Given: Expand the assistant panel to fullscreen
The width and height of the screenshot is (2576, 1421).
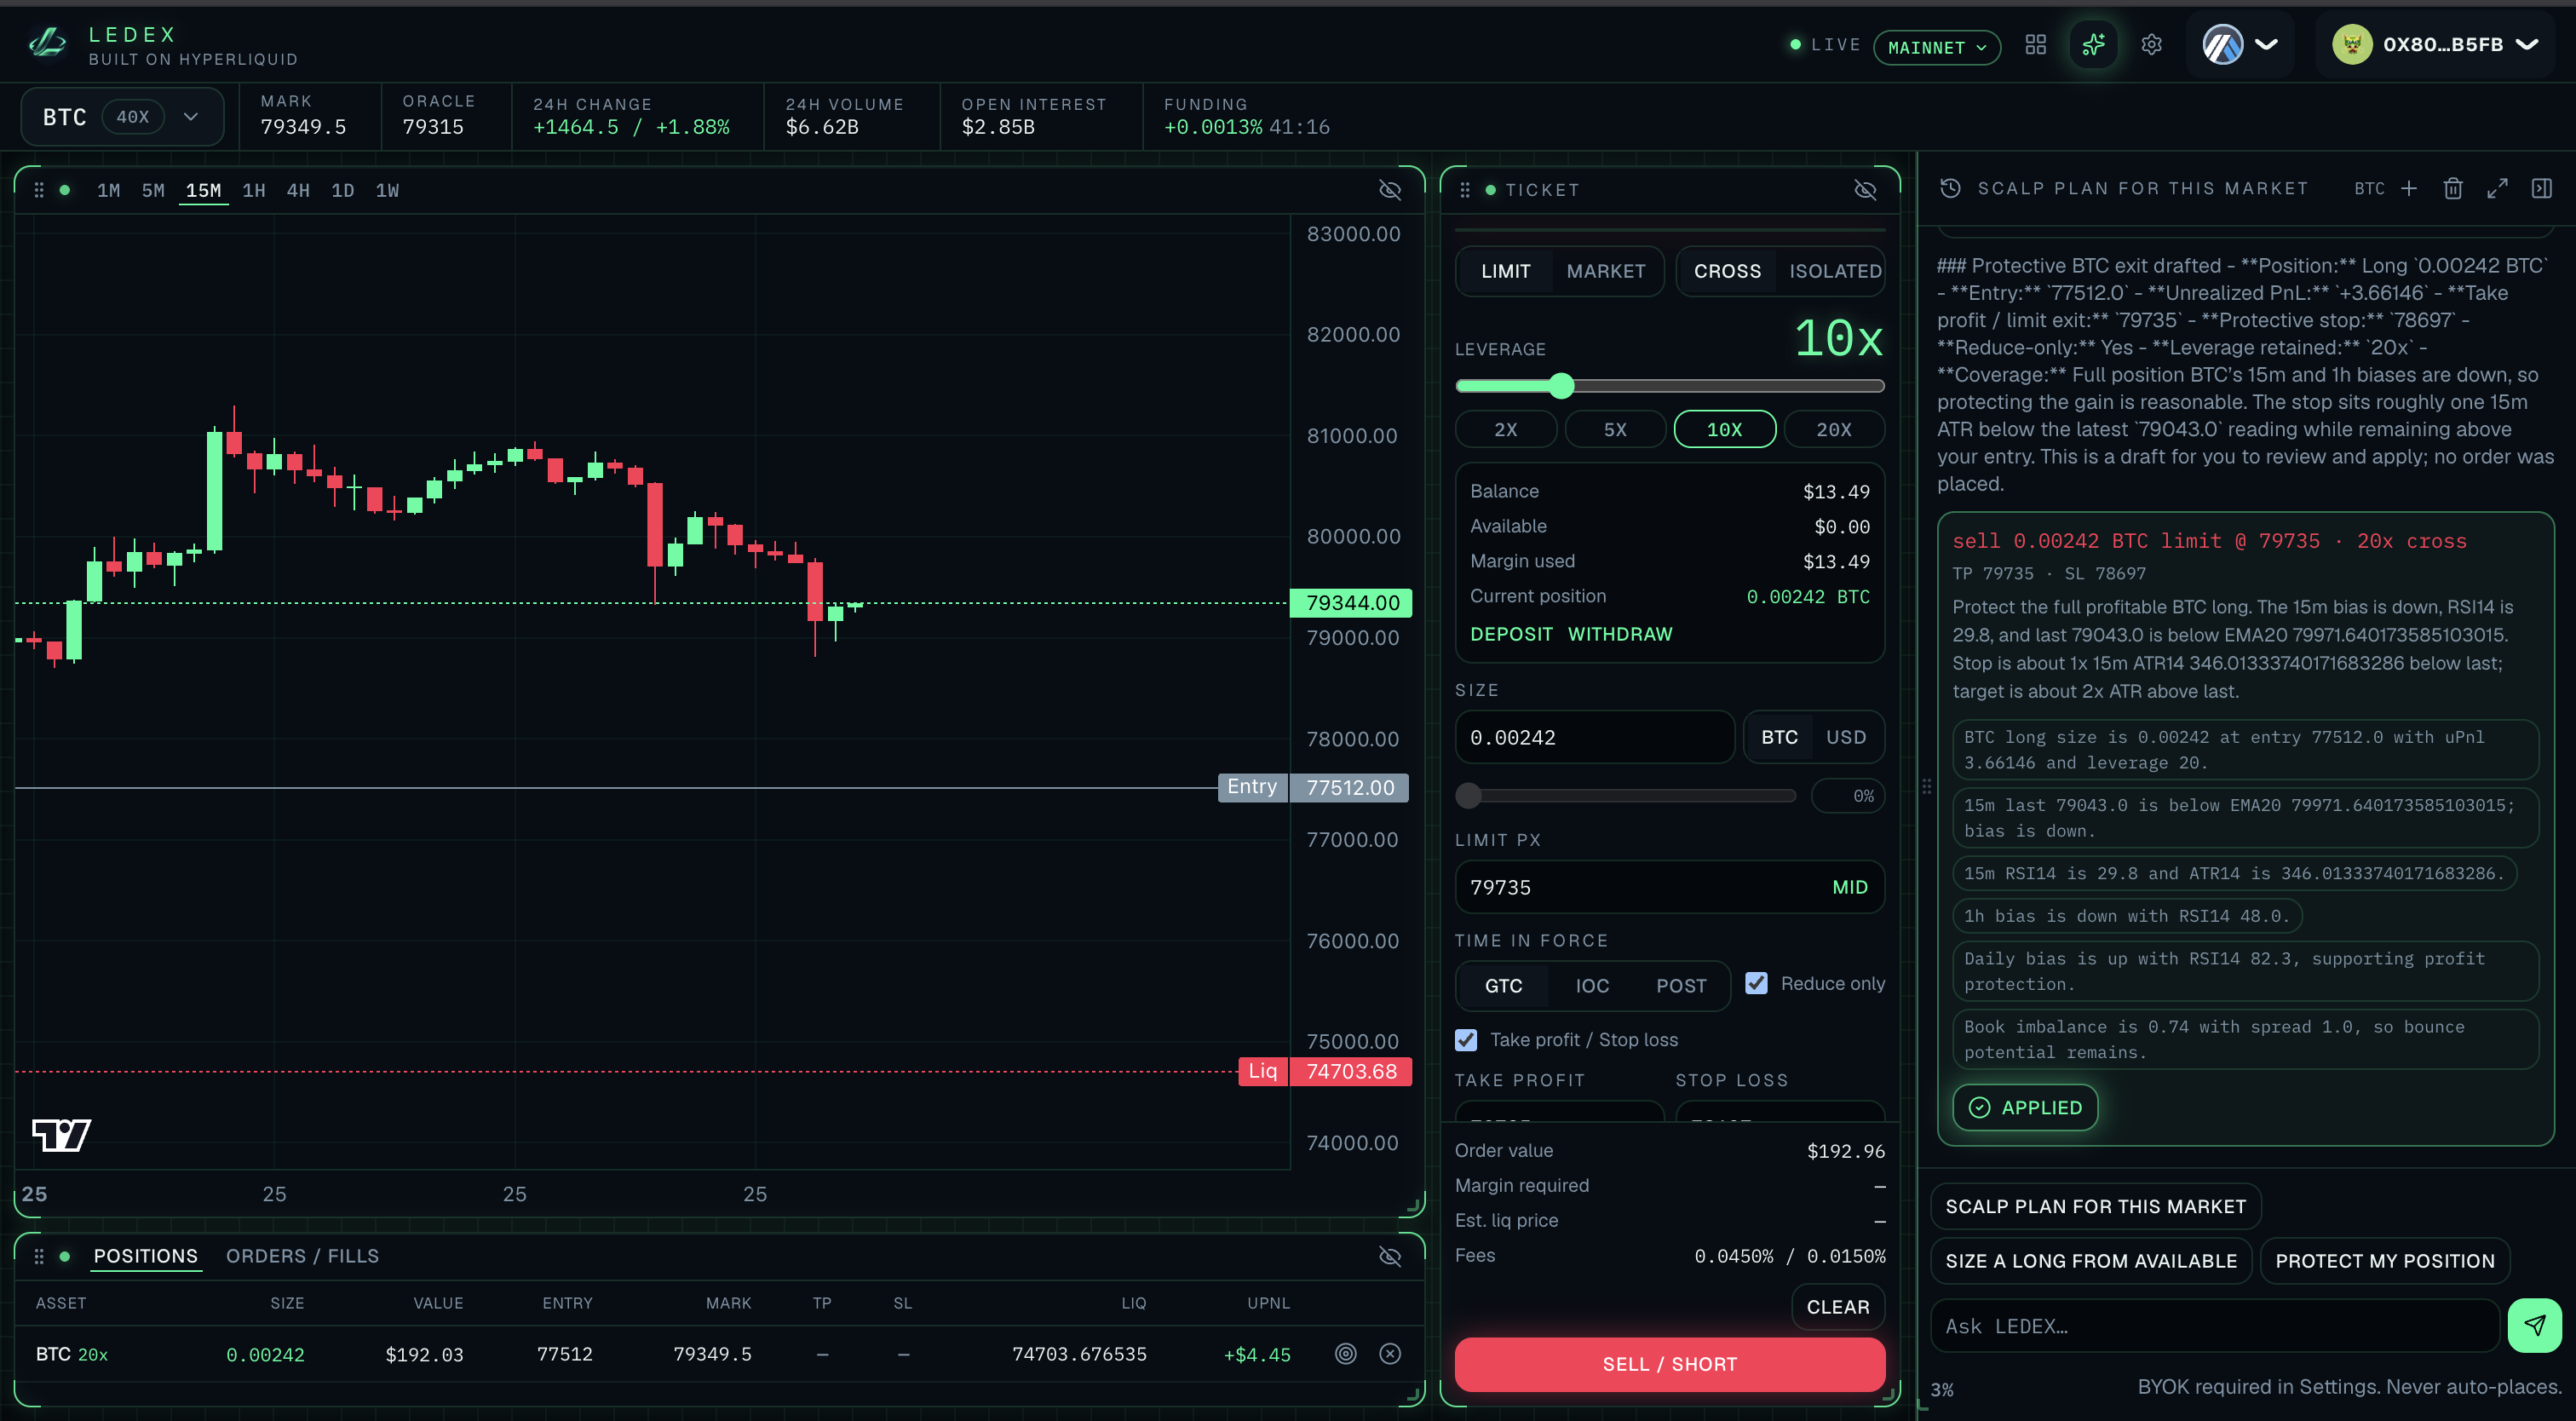Looking at the screenshot, I should pos(2497,188).
